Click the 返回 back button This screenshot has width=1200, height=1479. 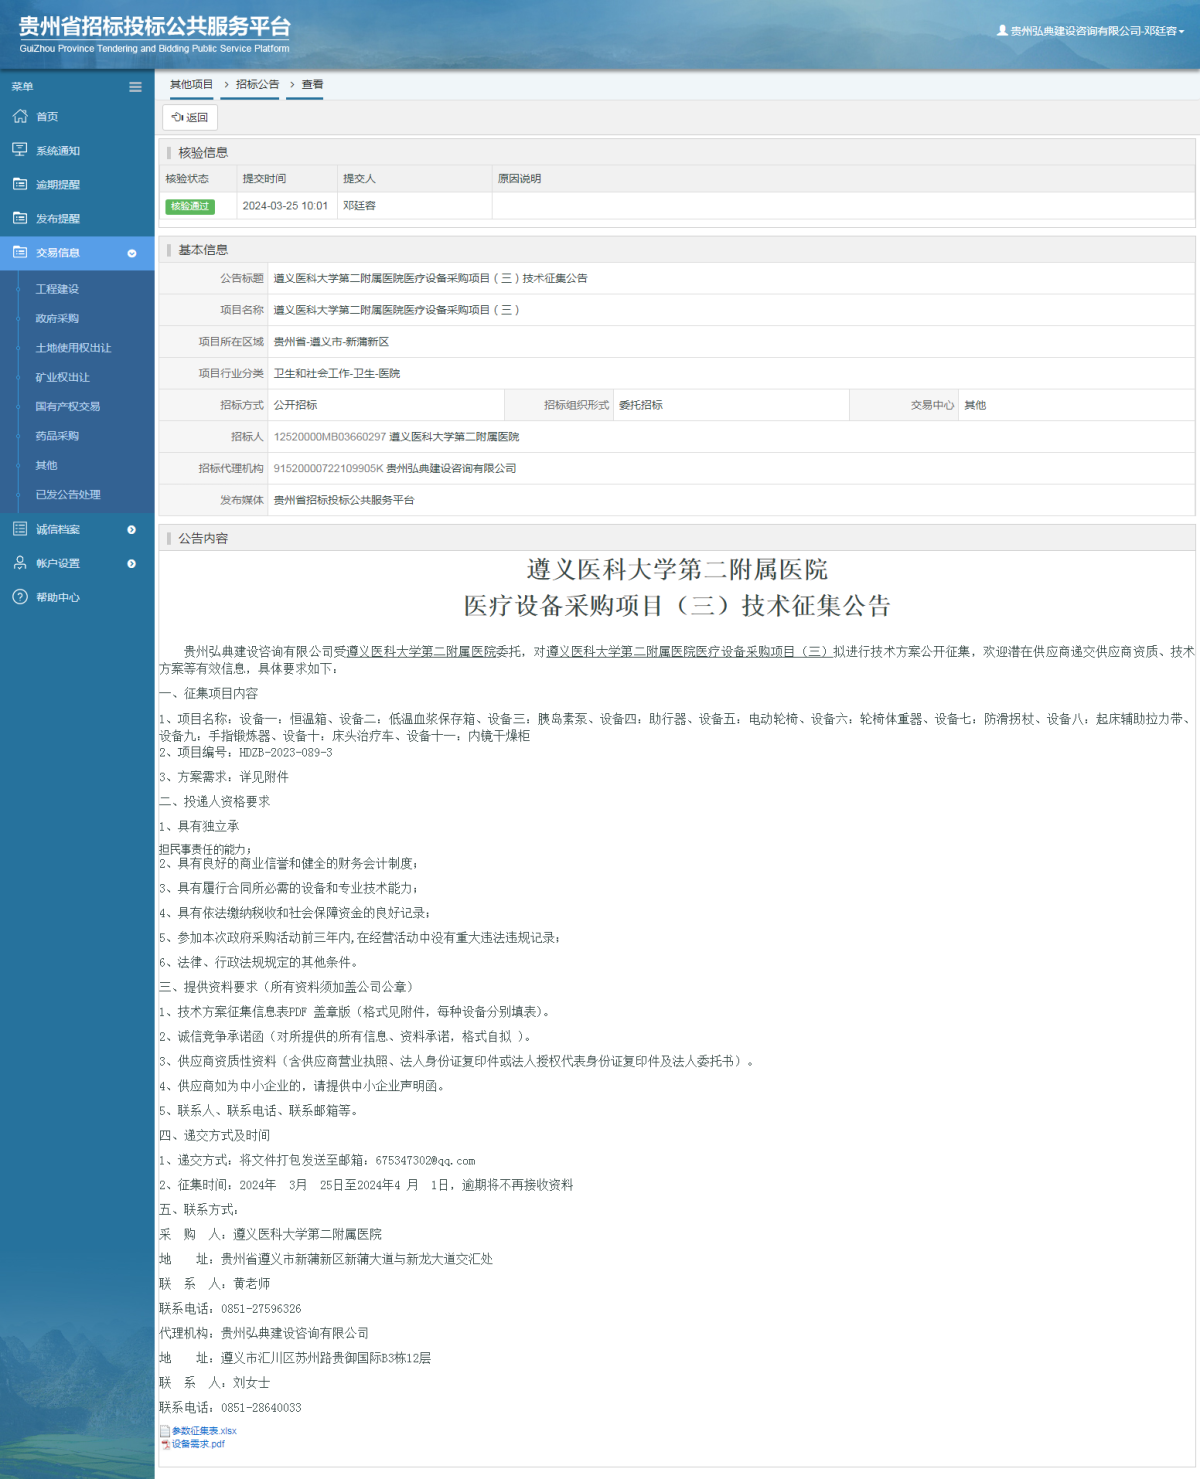point(189,117)
